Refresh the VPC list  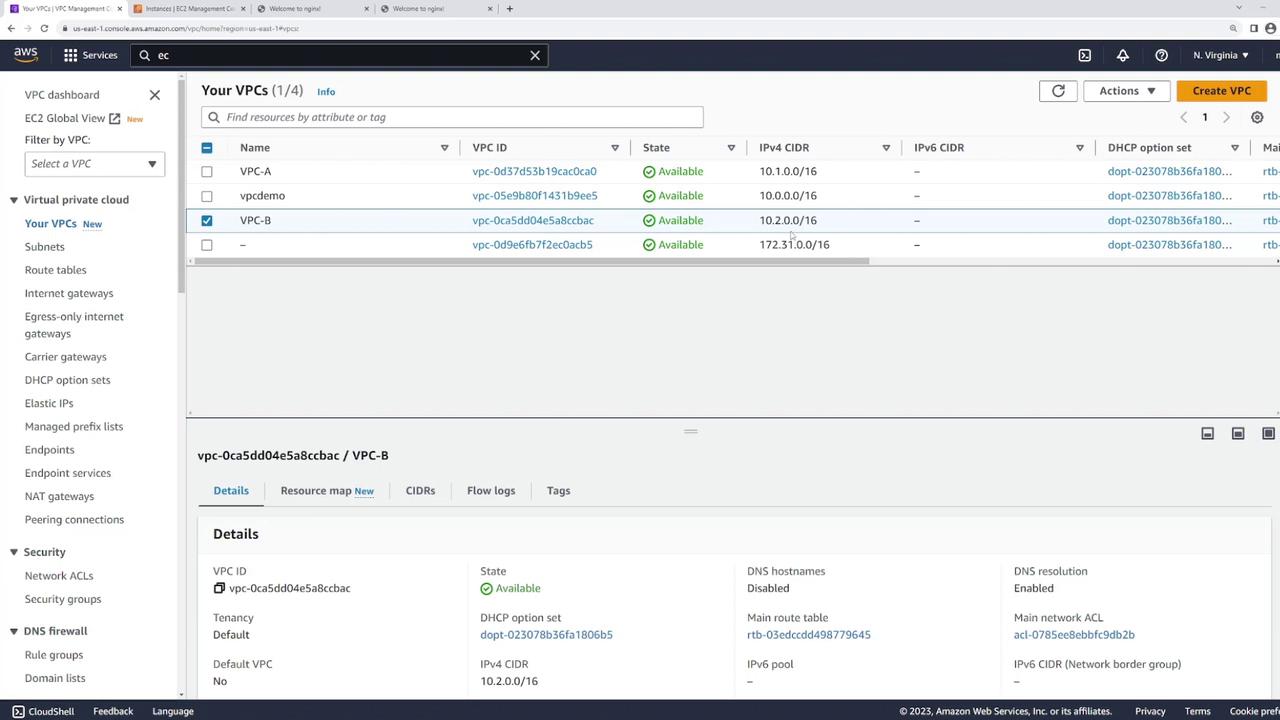(1058, 91)
